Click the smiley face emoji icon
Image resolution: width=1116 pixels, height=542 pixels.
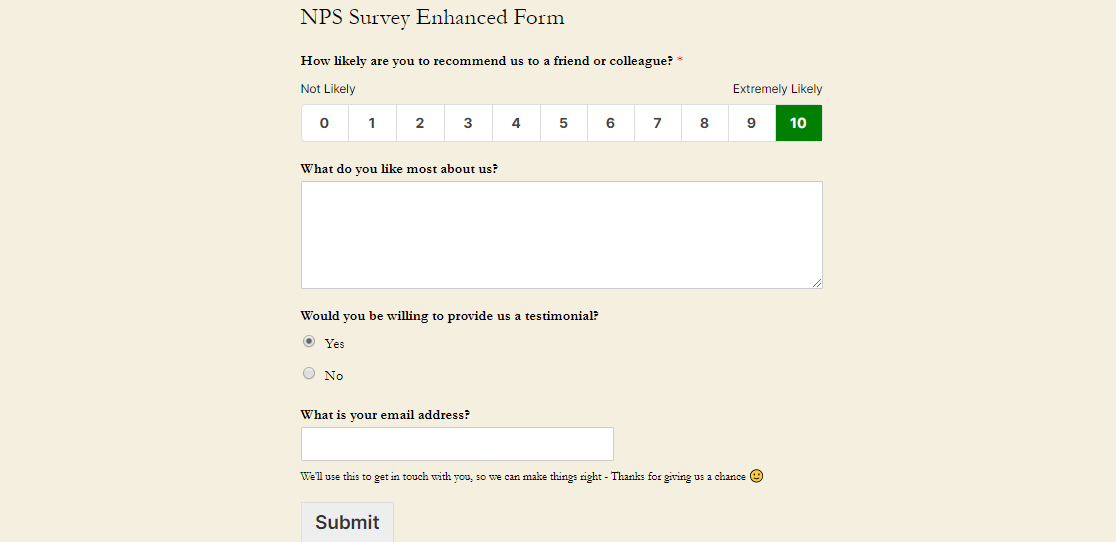(756, 476)
